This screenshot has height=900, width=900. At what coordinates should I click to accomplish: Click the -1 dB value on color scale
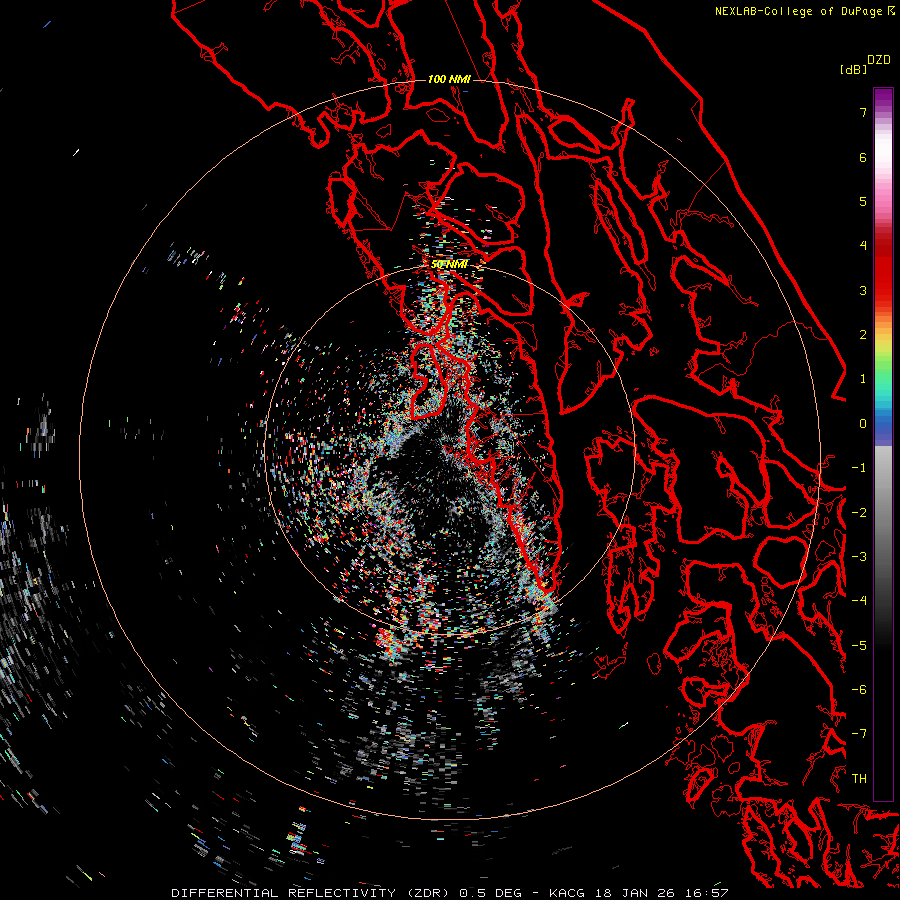[x=859, y=468]
